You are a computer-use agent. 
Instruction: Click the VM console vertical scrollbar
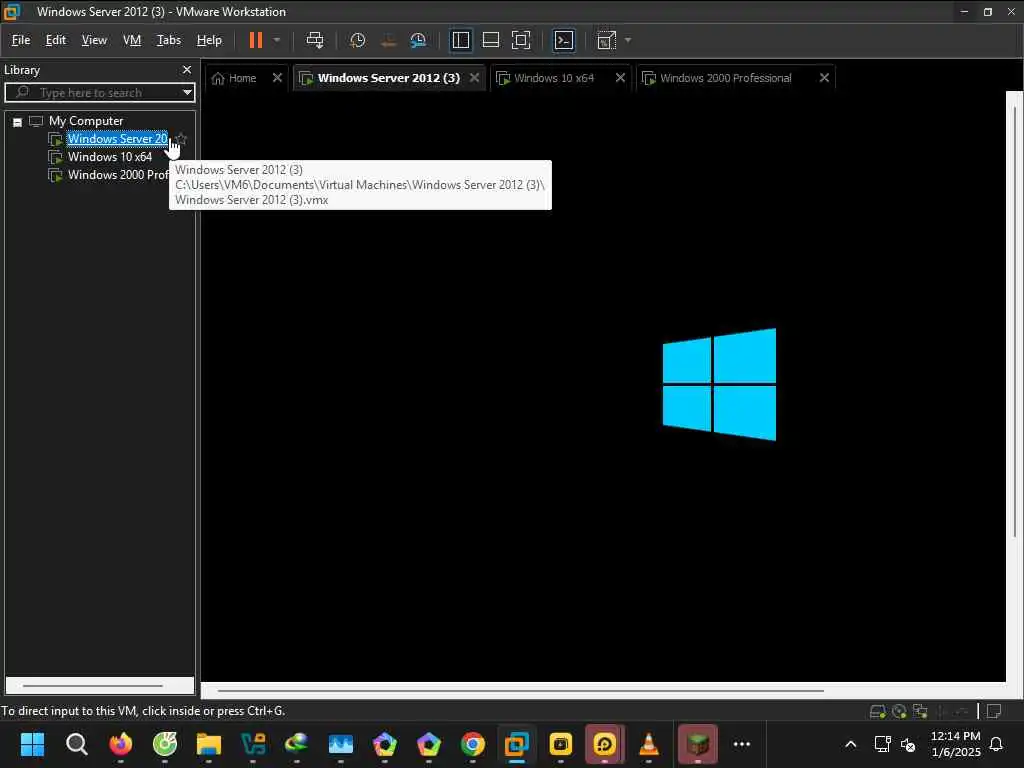pos(1014,320)
